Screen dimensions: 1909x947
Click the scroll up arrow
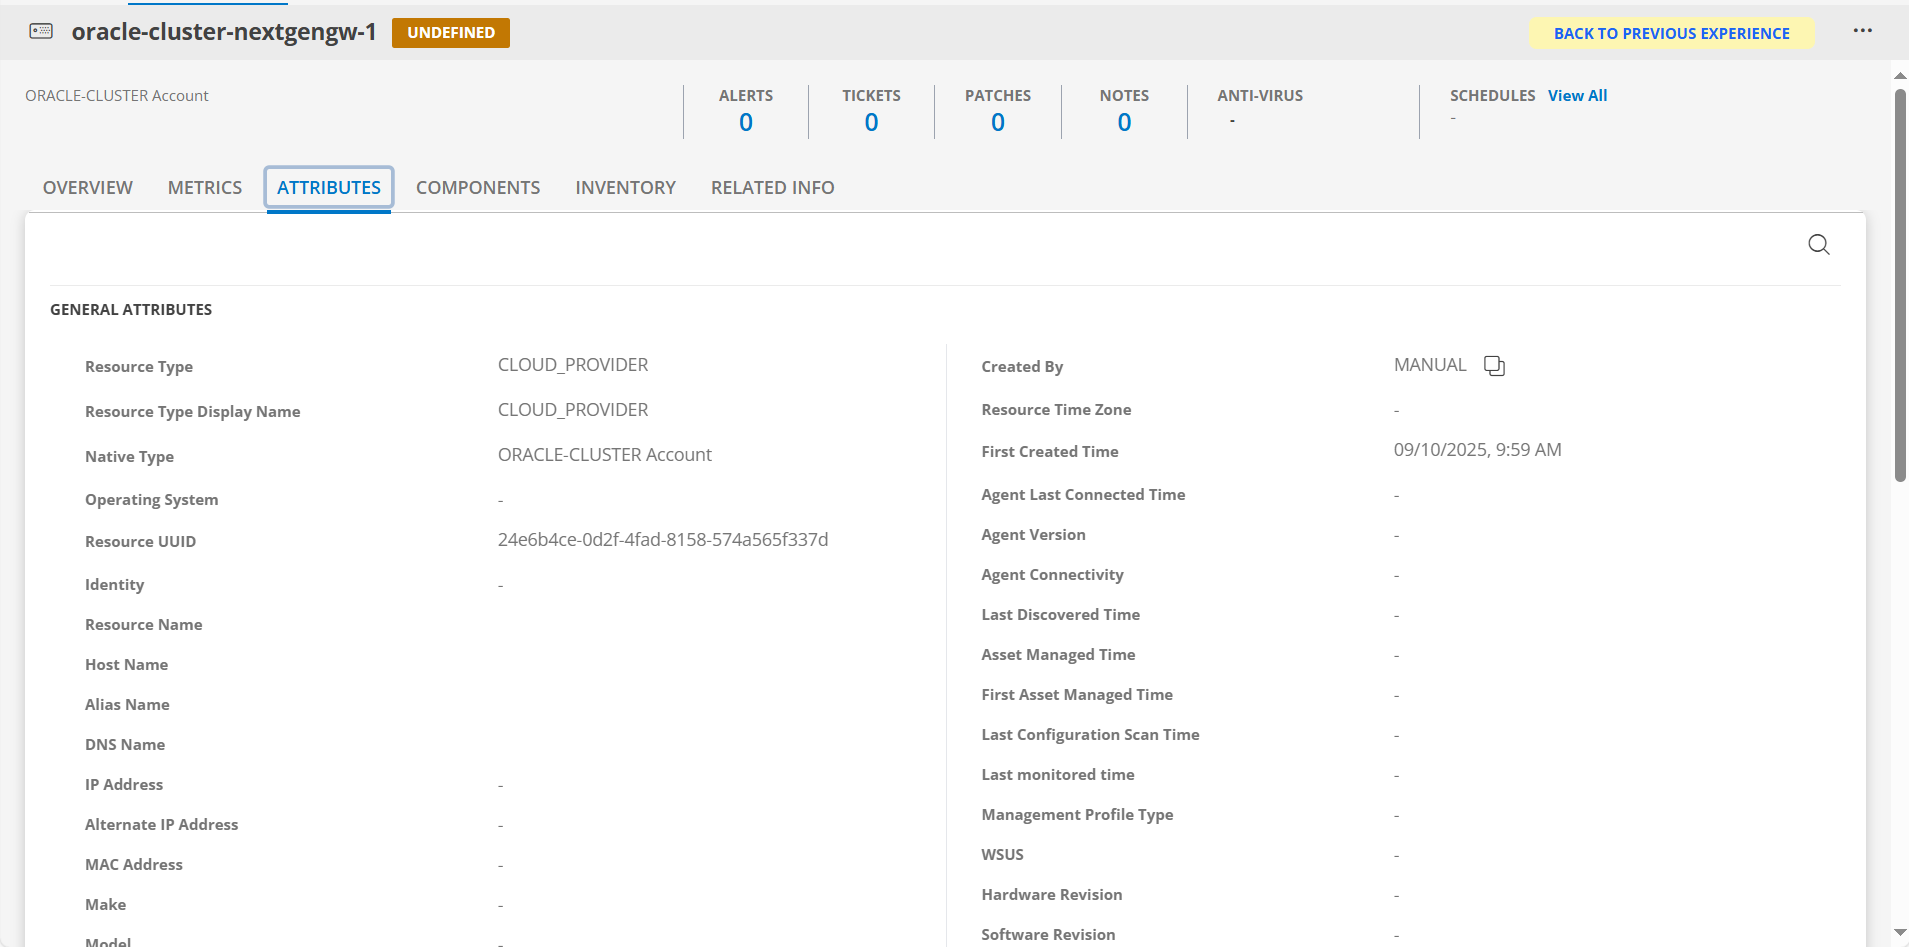[x=1900, y=76]
